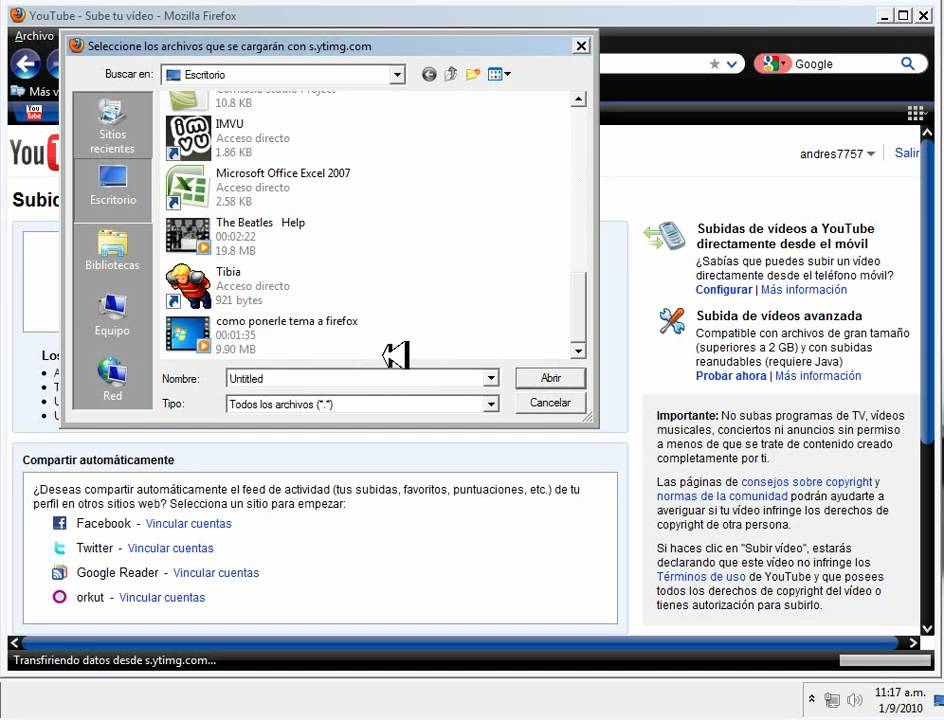The height and width of the screenshot is (720, 944).
Task: Click the Firefox back arrow button
Action: [x=25, y=63]
